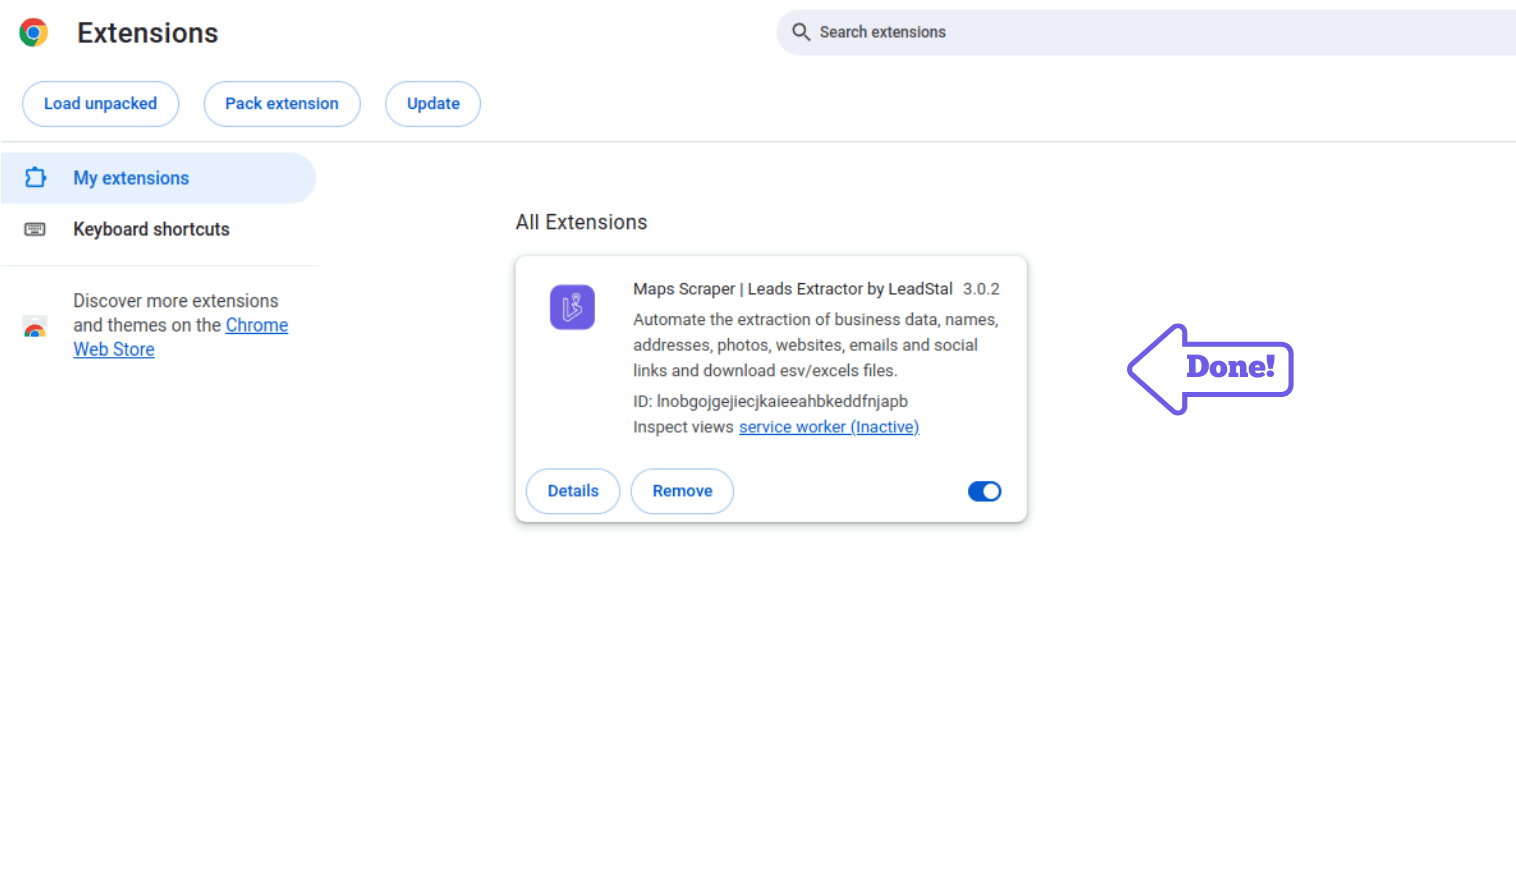Click the search magnifier icon
This screenshot has height=886, width=1516.
(x=801, y=32)
